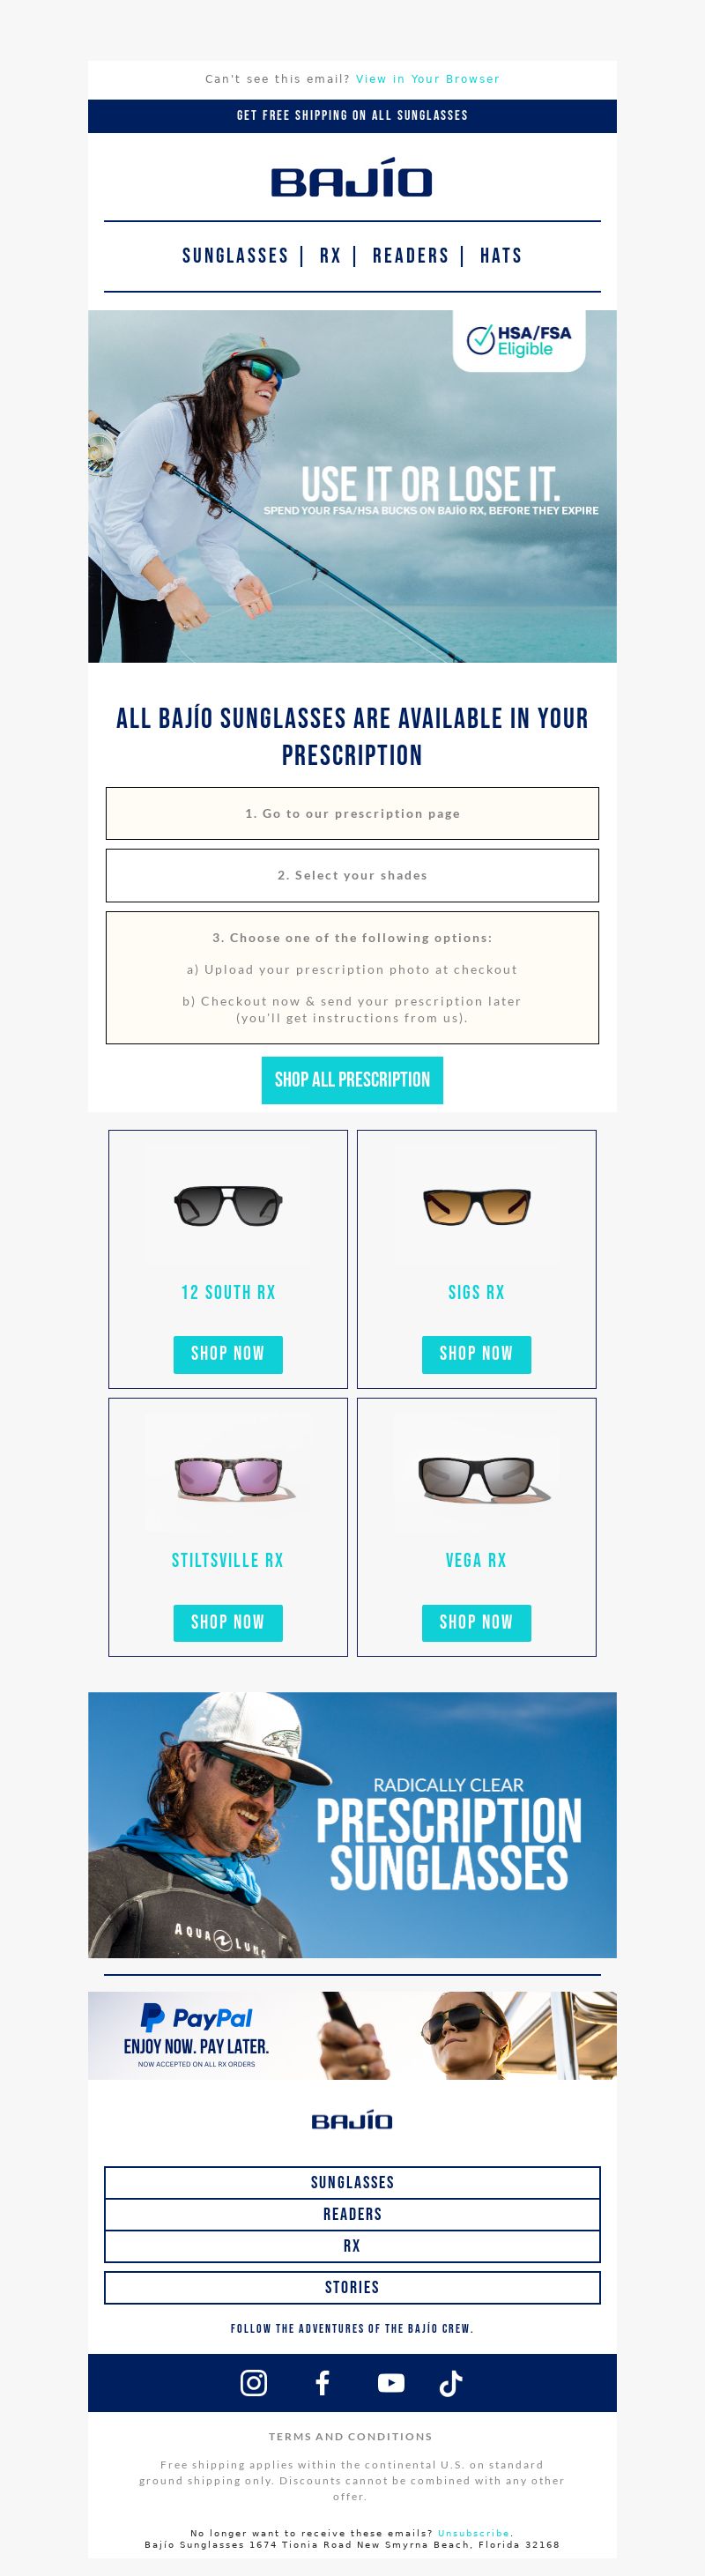Click the PayPal Enjoy Now Pay Later banner
705x2576 pixels.
pos(352,2035)
